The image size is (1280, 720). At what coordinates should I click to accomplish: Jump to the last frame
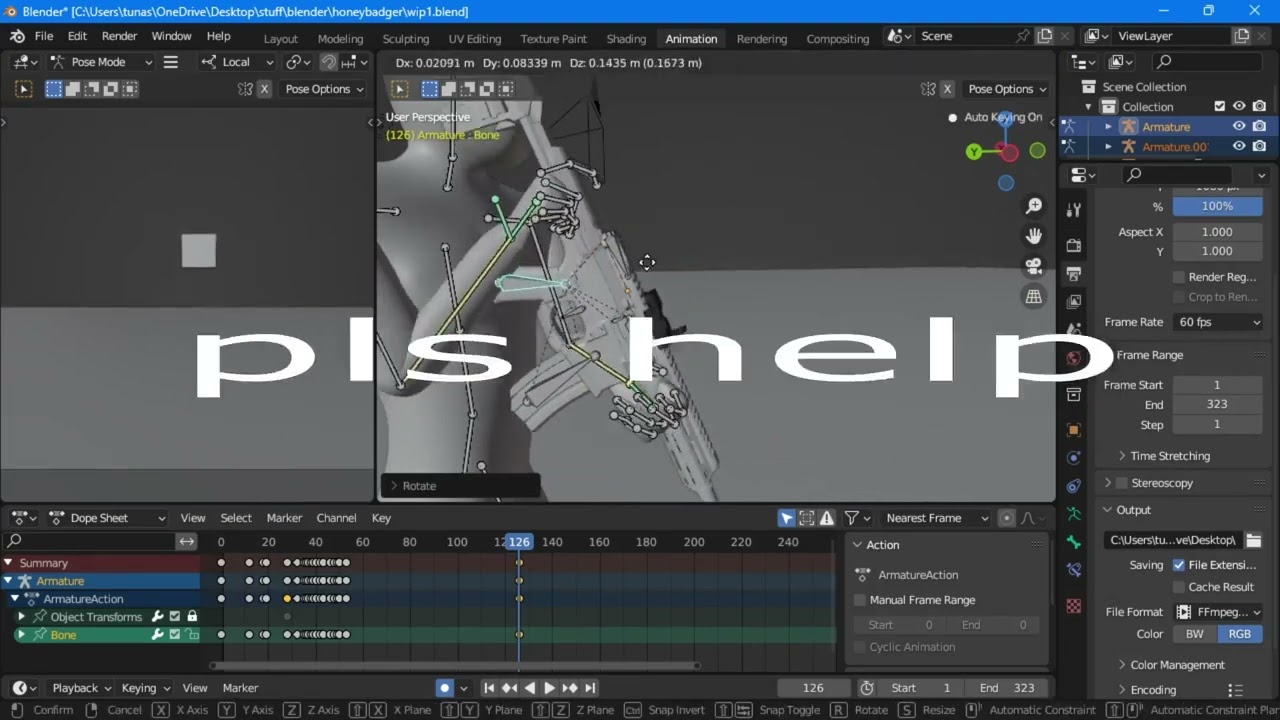(590, 688)
